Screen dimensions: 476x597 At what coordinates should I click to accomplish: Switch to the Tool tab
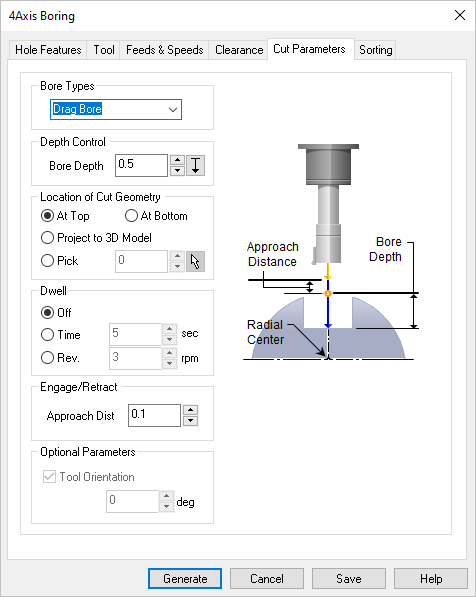click(x=104, y=50)
